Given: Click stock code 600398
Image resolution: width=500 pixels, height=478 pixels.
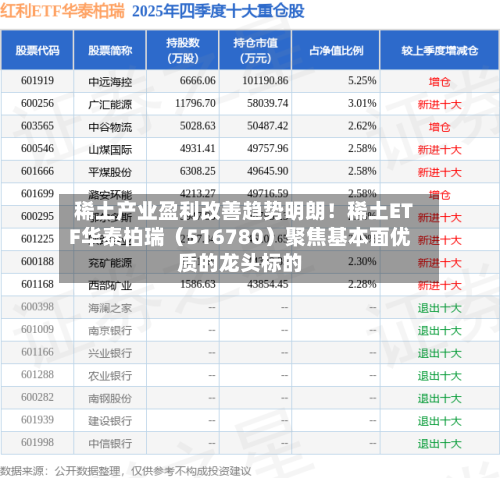Looking at the screenshot, I should [37, 307].
